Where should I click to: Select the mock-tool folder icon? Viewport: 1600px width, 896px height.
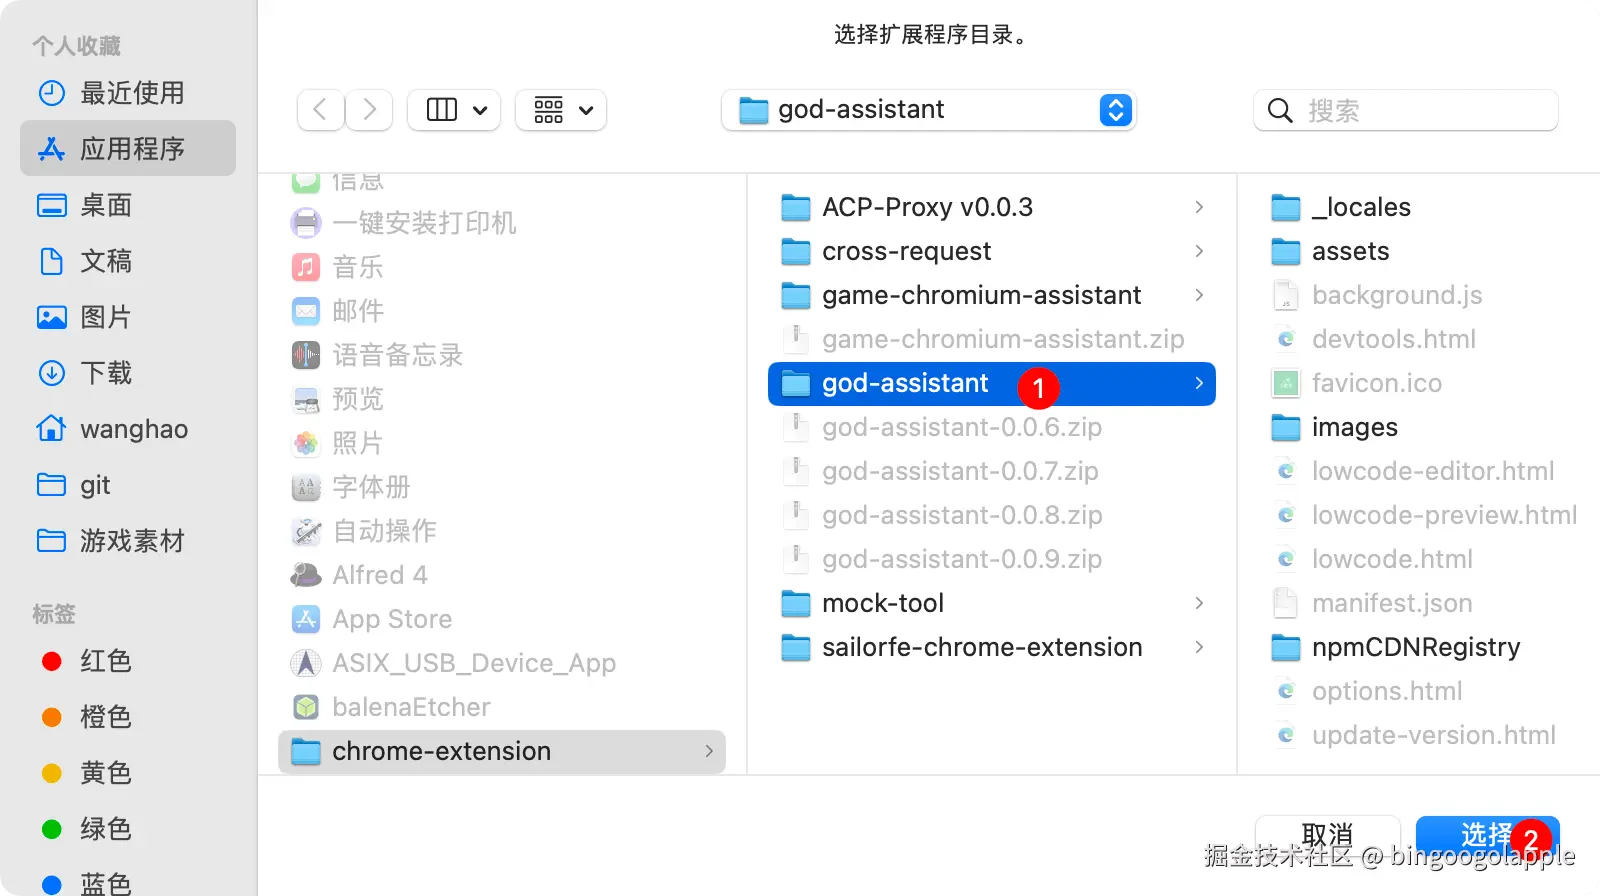pyautogui.click(x=796, y=604)
